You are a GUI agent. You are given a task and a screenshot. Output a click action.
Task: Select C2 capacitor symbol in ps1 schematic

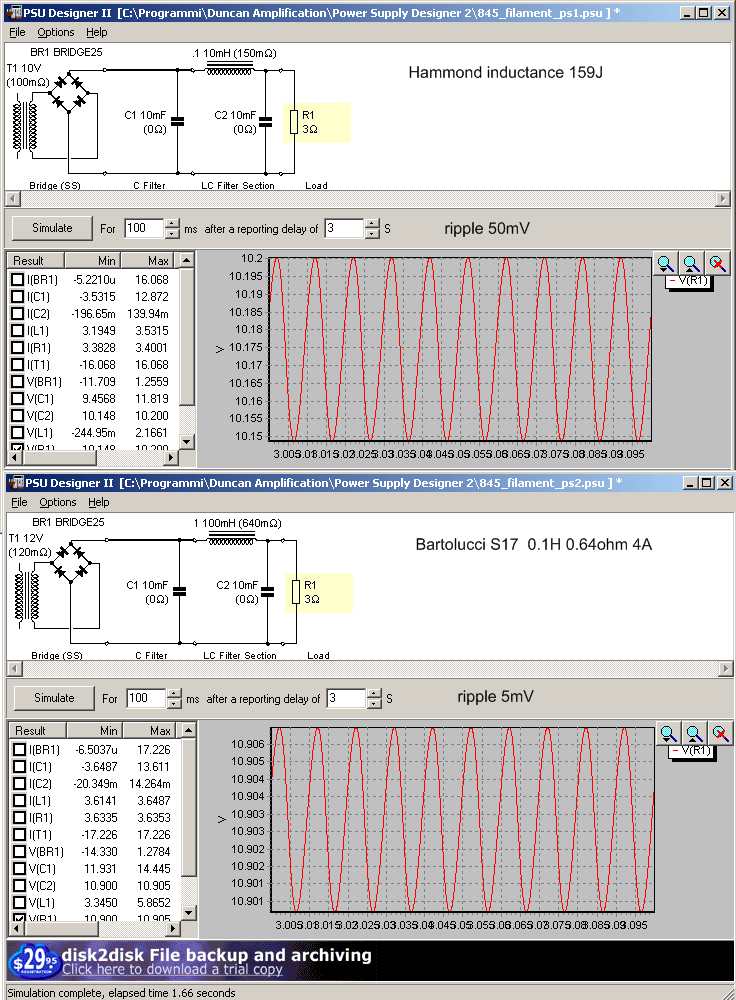(266, 121)
